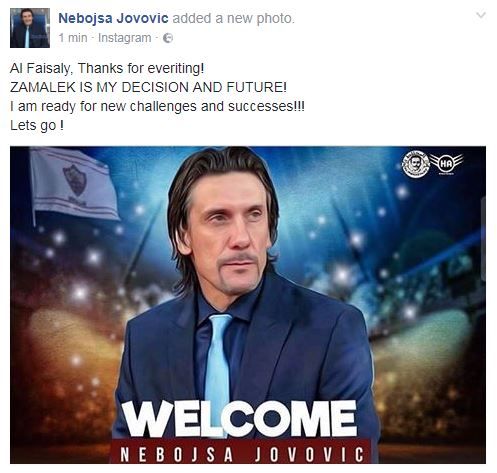Click the 'added a new photo' text
This screenshot has width=497, height=473.
tap(233, 18)
